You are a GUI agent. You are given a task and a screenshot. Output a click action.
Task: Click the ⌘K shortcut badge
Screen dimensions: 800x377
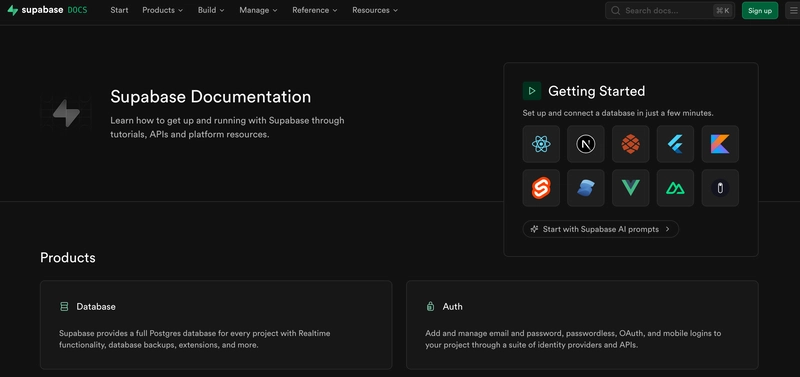click(x=722, y=10)
